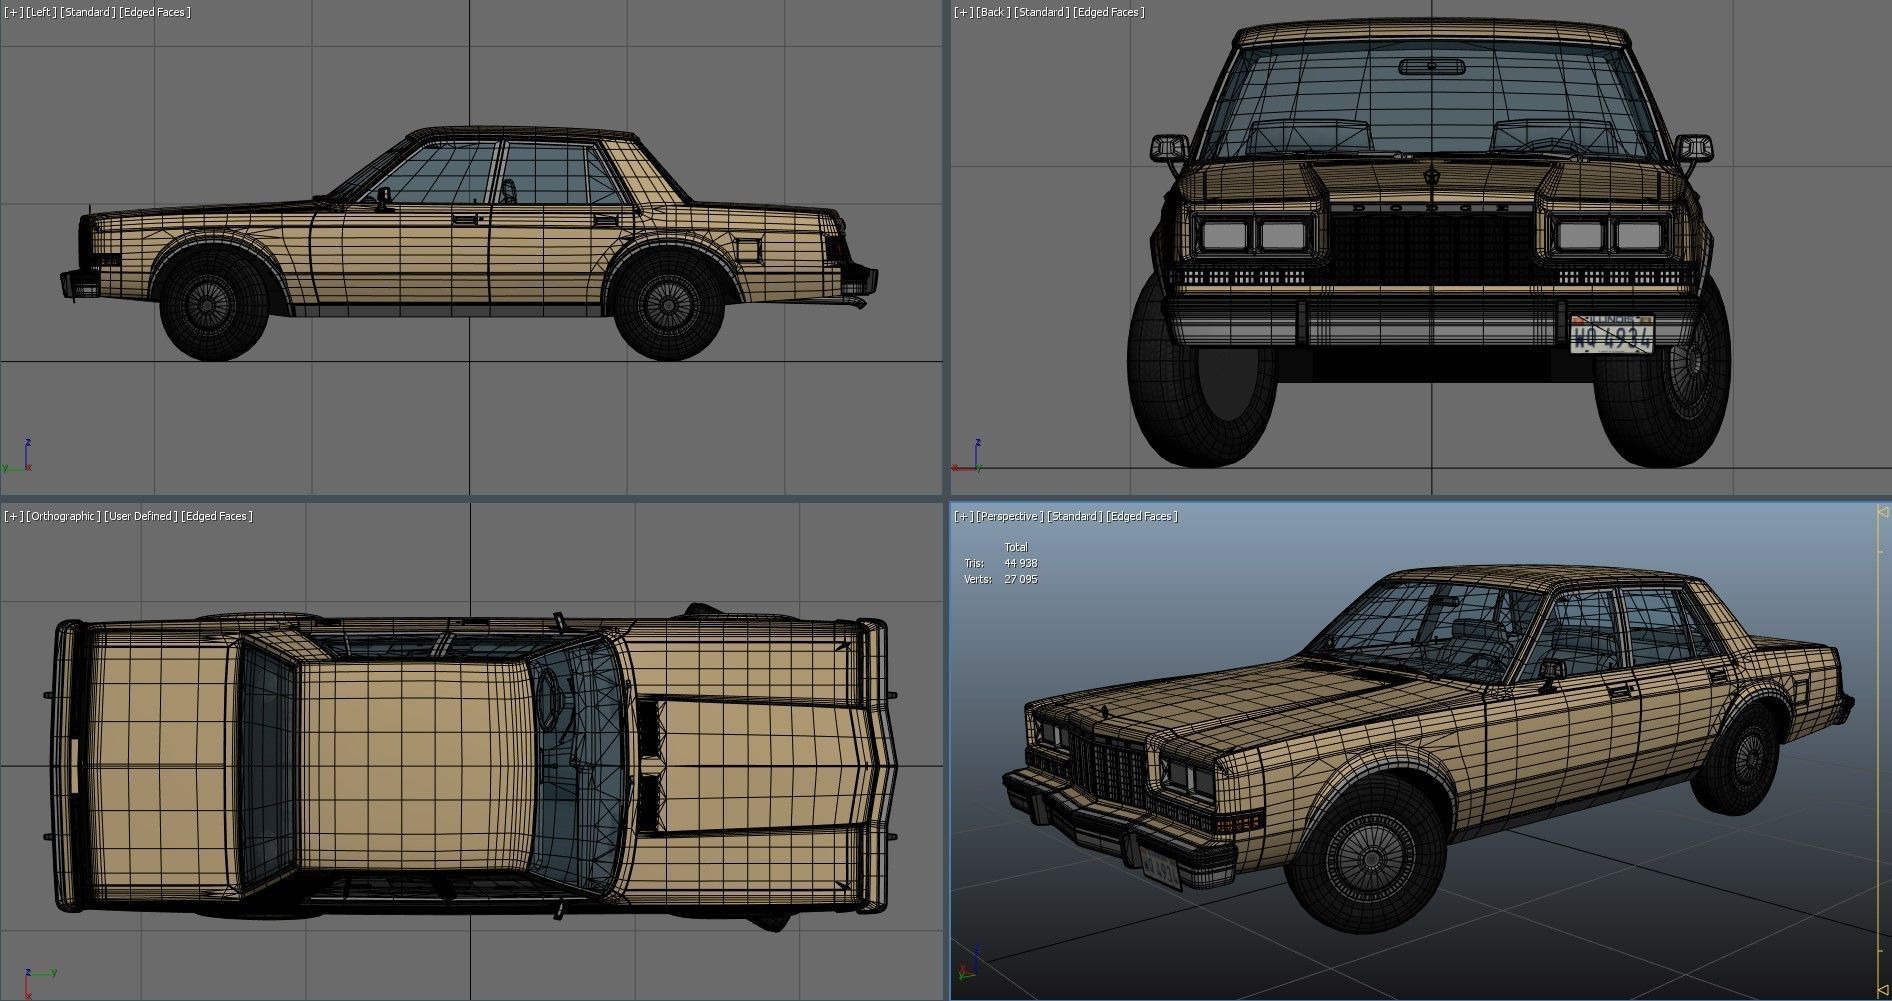Open [Standard] shading menu in Left viewport
Image resolution: width=1892 pixels, height=1001 pixels.
pyautogui.click(x=88, y=12)
